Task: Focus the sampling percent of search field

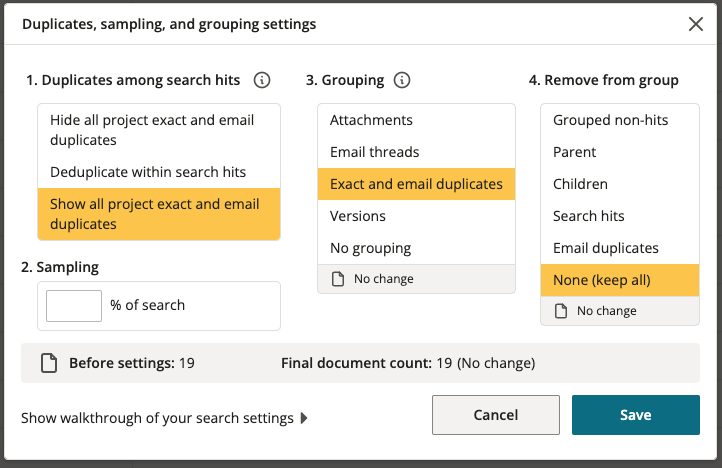Action: (74, 306)
